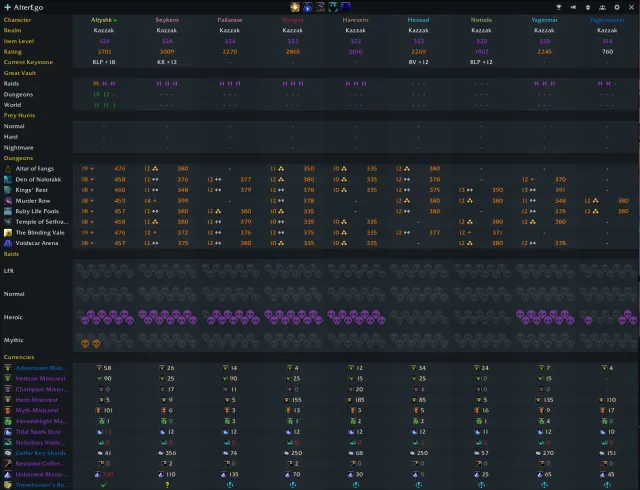Click Altyshk's Heroic raid skull row
640x490 pixels.
pos(107,317)
